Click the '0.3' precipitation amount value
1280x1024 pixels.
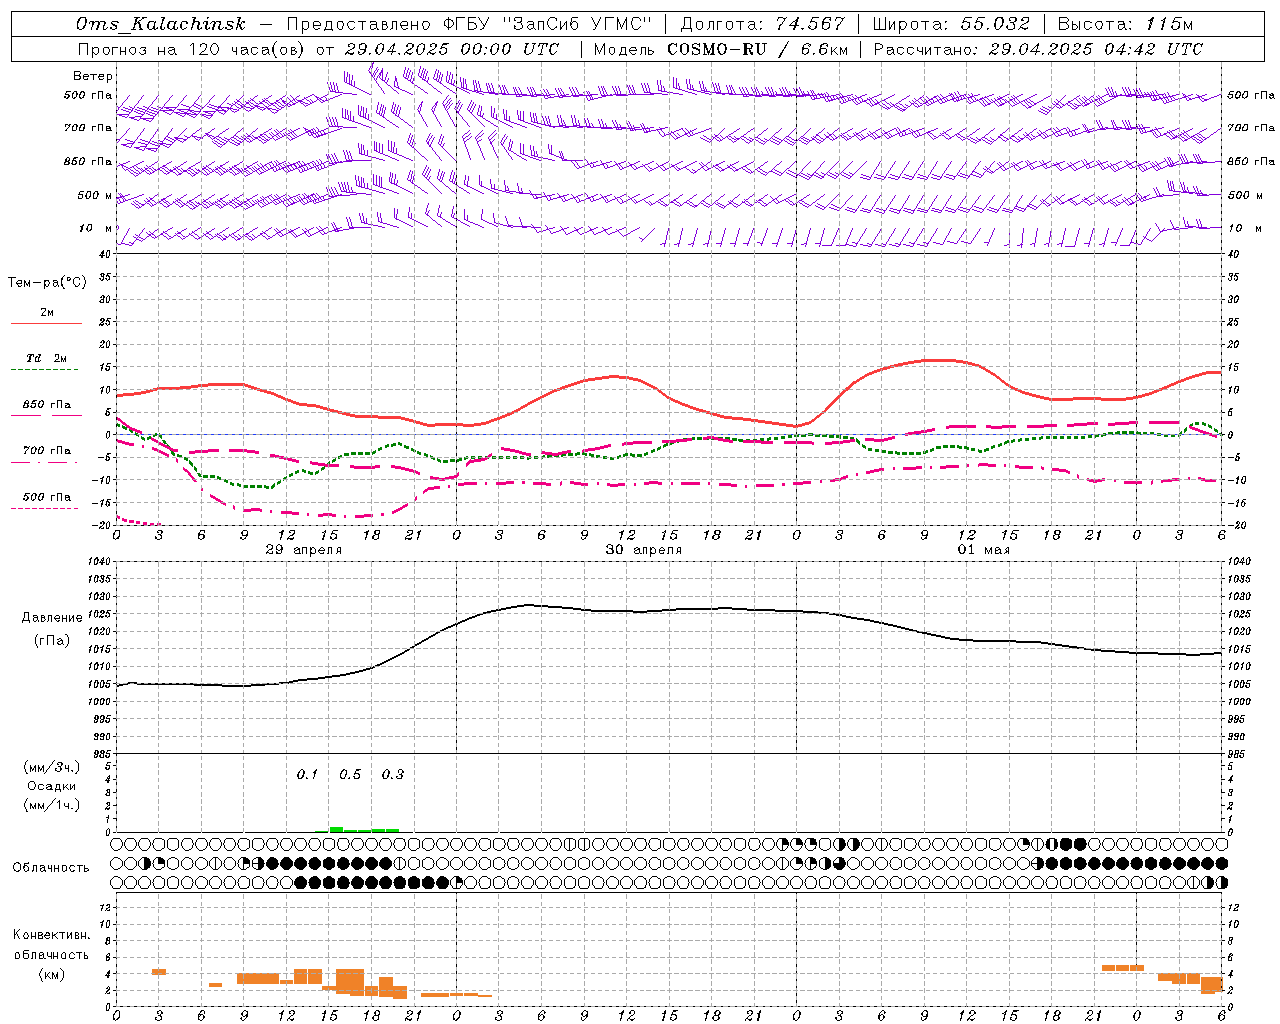pyautogui.click(x=393, y=774)
